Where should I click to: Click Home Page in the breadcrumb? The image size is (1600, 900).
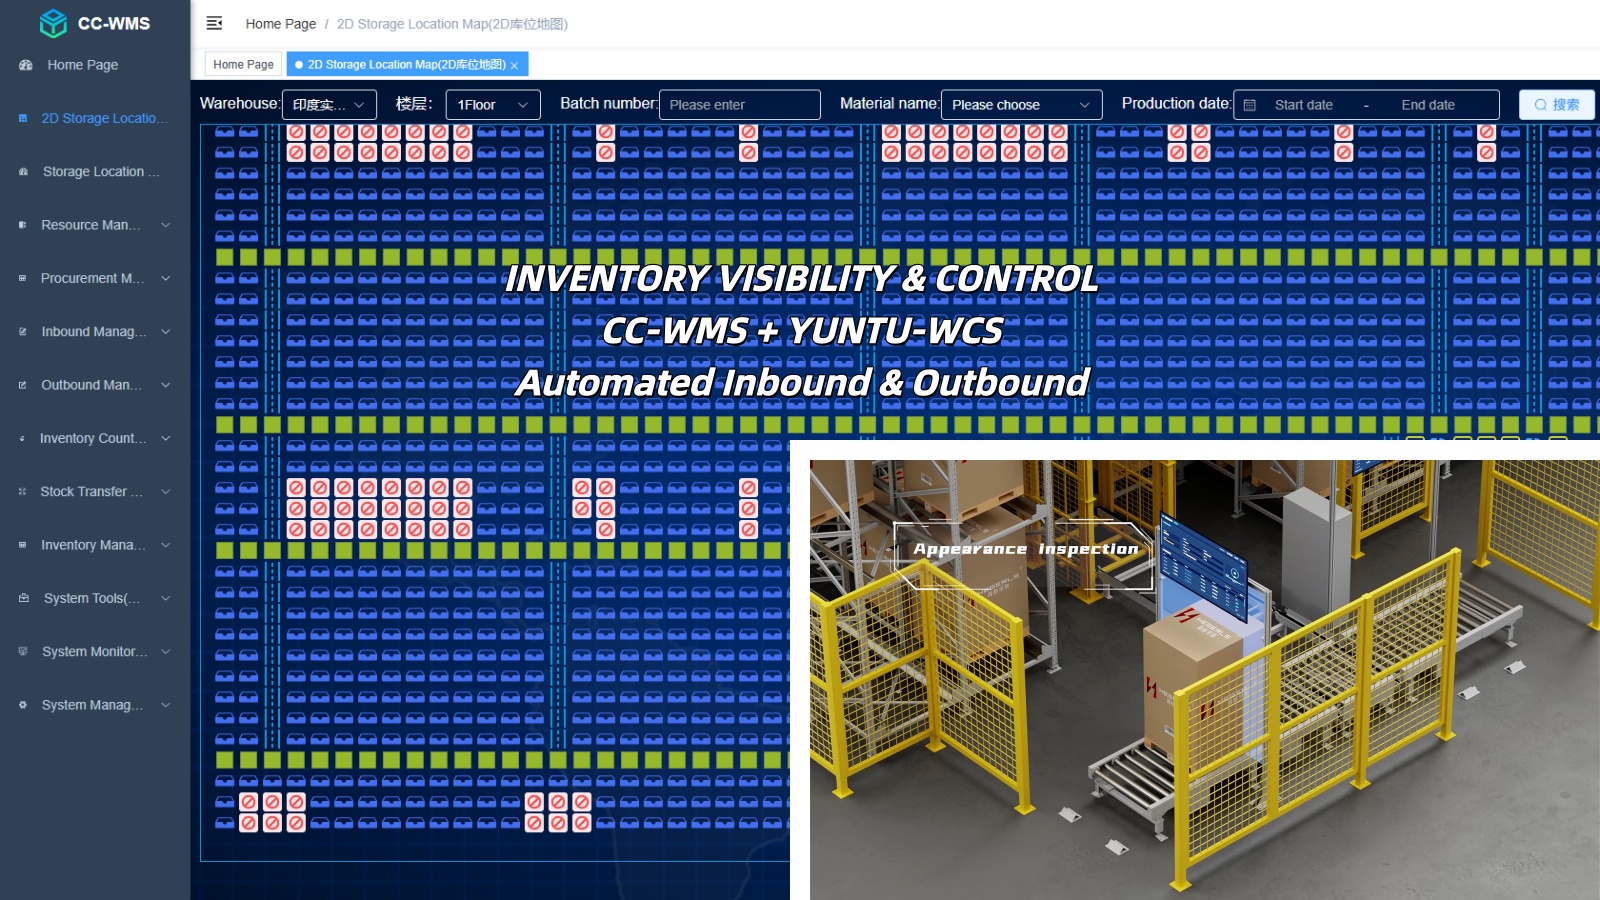pos(280,24)
